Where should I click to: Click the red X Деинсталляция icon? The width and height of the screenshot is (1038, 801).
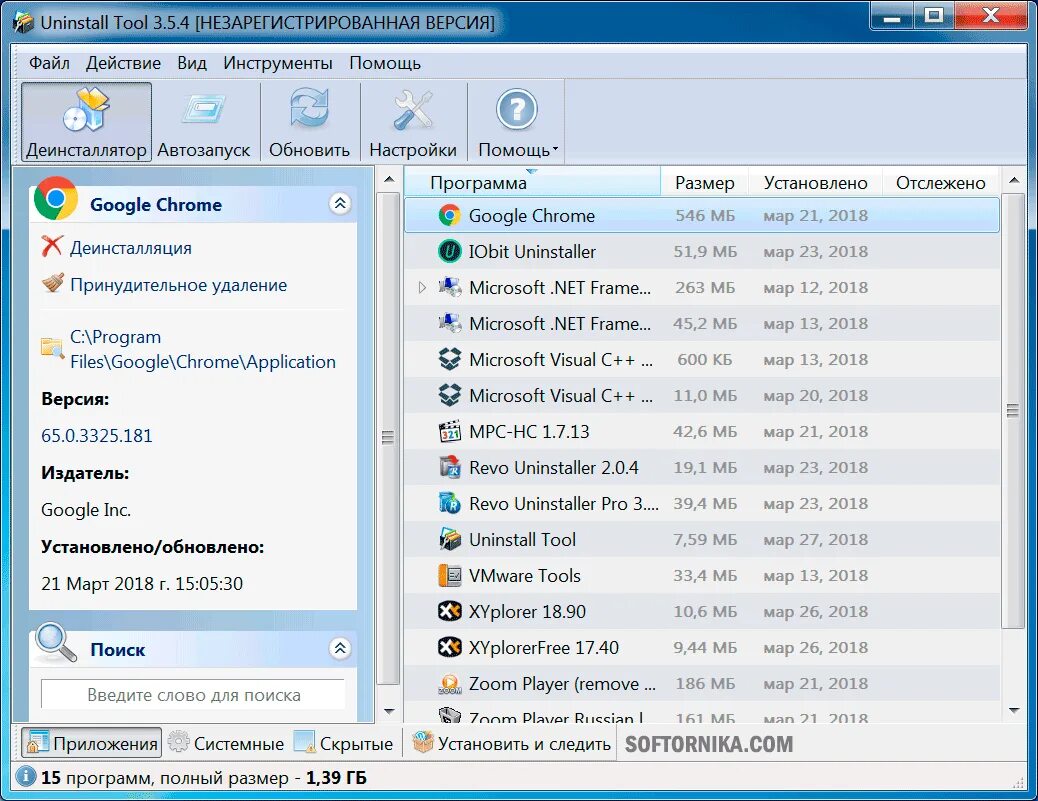pyautogui.click(x=52, y=246)
